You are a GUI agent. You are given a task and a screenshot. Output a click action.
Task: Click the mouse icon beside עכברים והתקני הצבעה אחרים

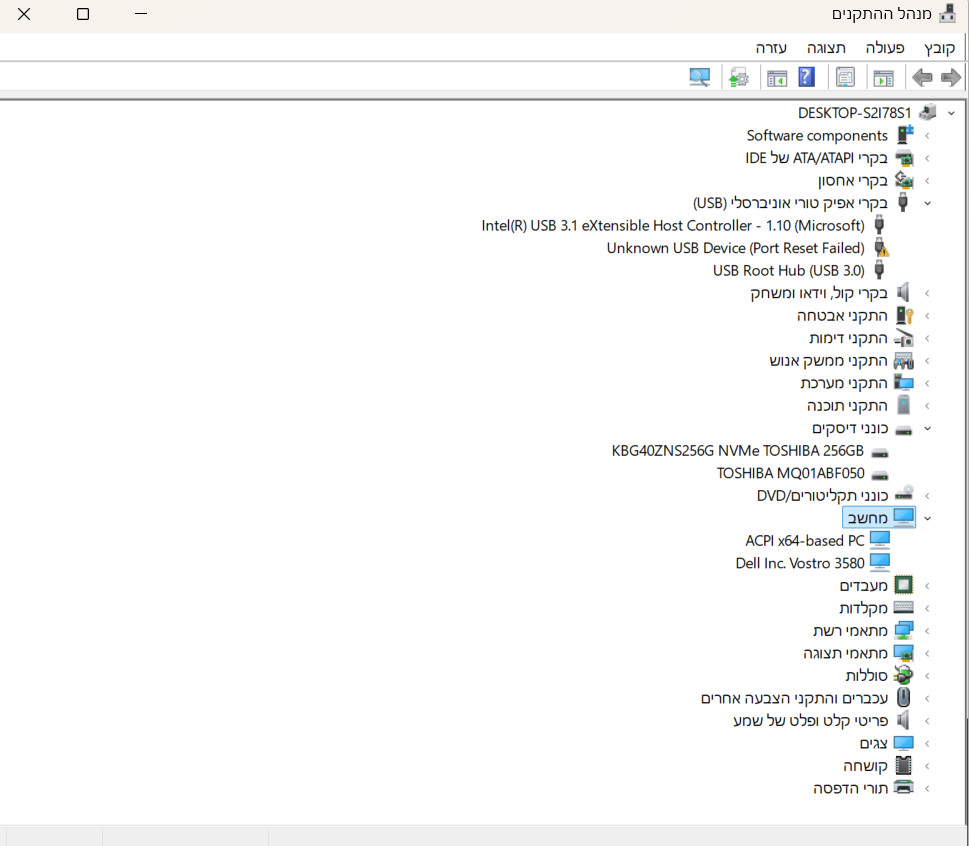click(x=903, y=697)
